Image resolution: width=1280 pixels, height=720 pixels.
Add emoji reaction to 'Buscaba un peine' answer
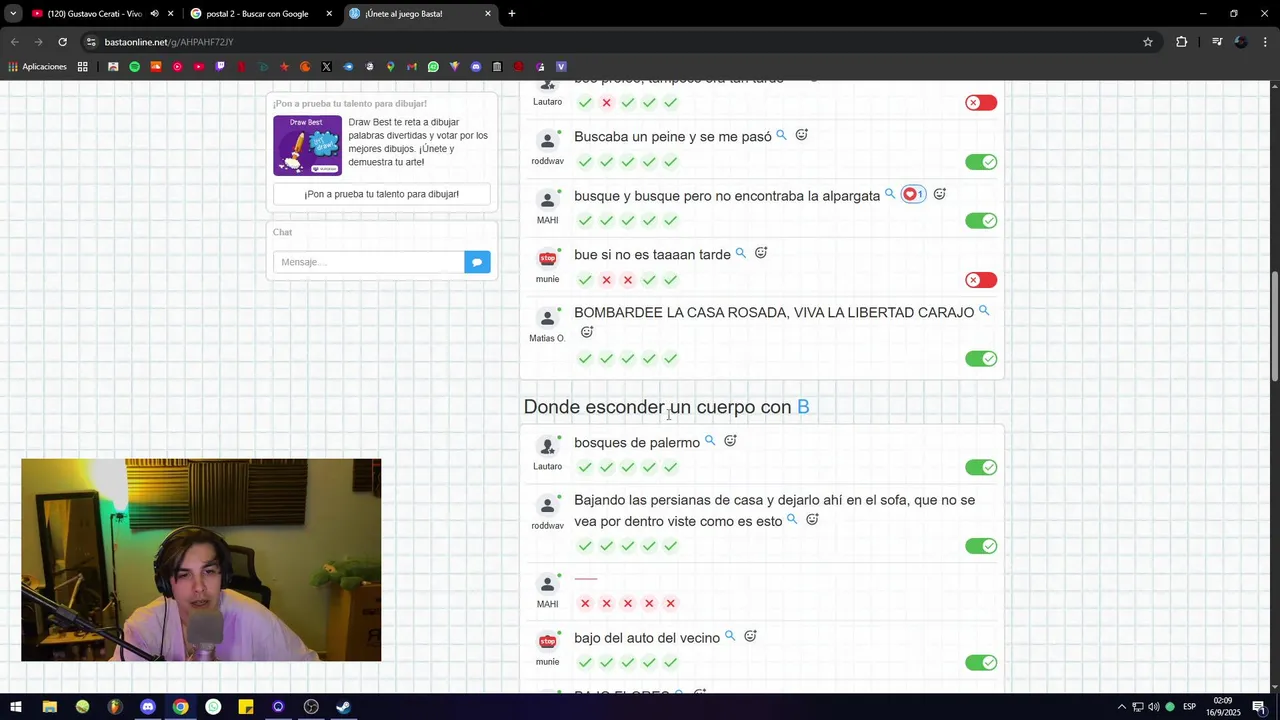click(x=801, y=135)
